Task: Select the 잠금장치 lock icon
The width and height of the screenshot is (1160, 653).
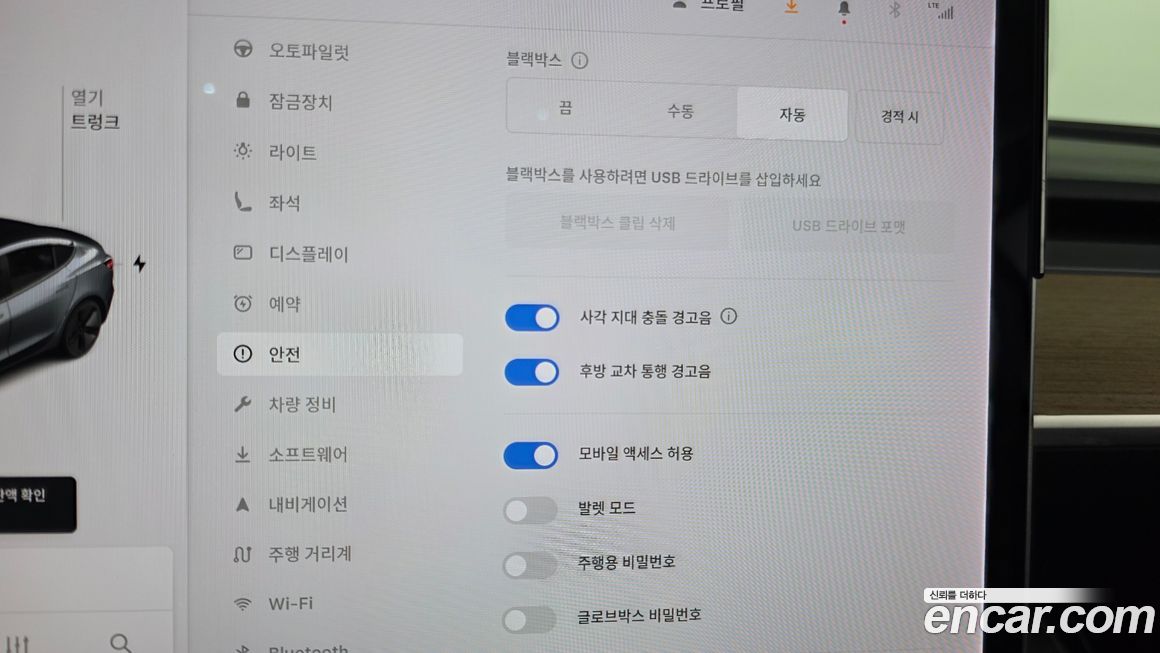Action: tap(243, 100)
